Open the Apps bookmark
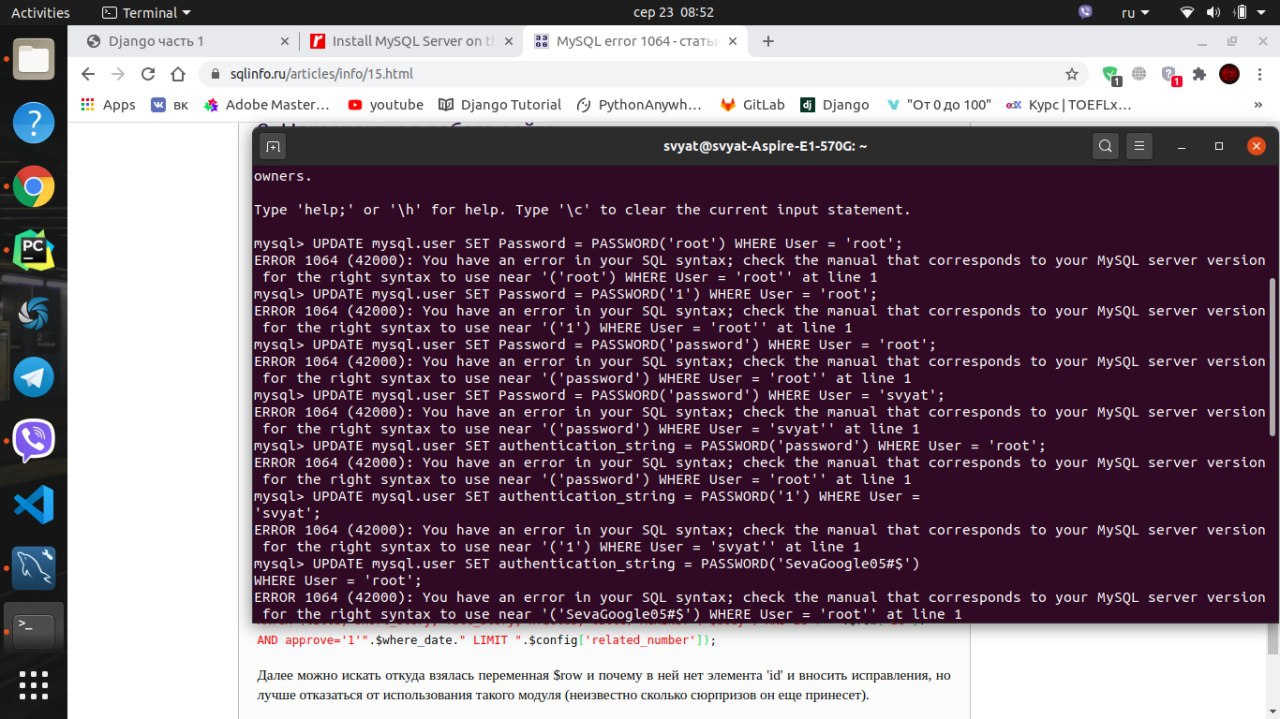 pos(108,104)
